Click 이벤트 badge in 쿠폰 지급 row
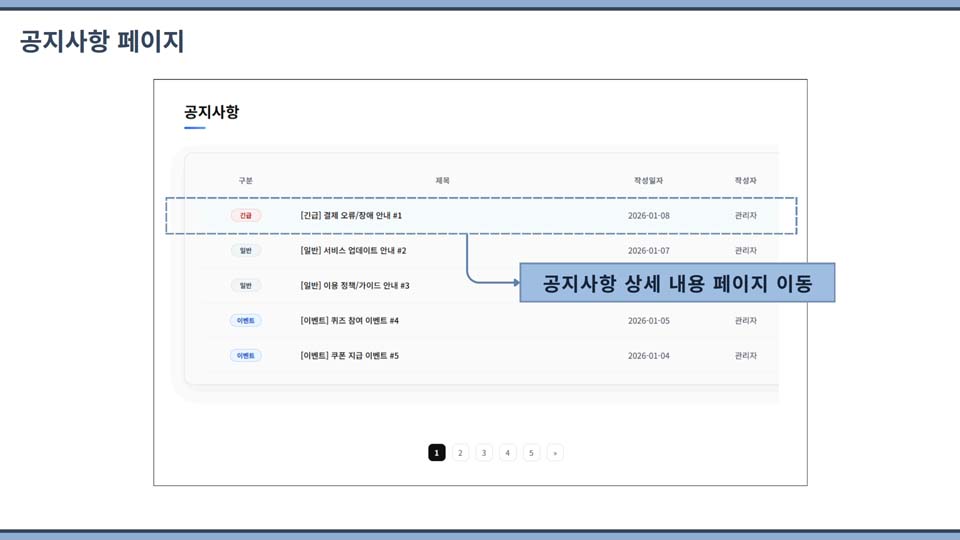 tap(245, 356)
